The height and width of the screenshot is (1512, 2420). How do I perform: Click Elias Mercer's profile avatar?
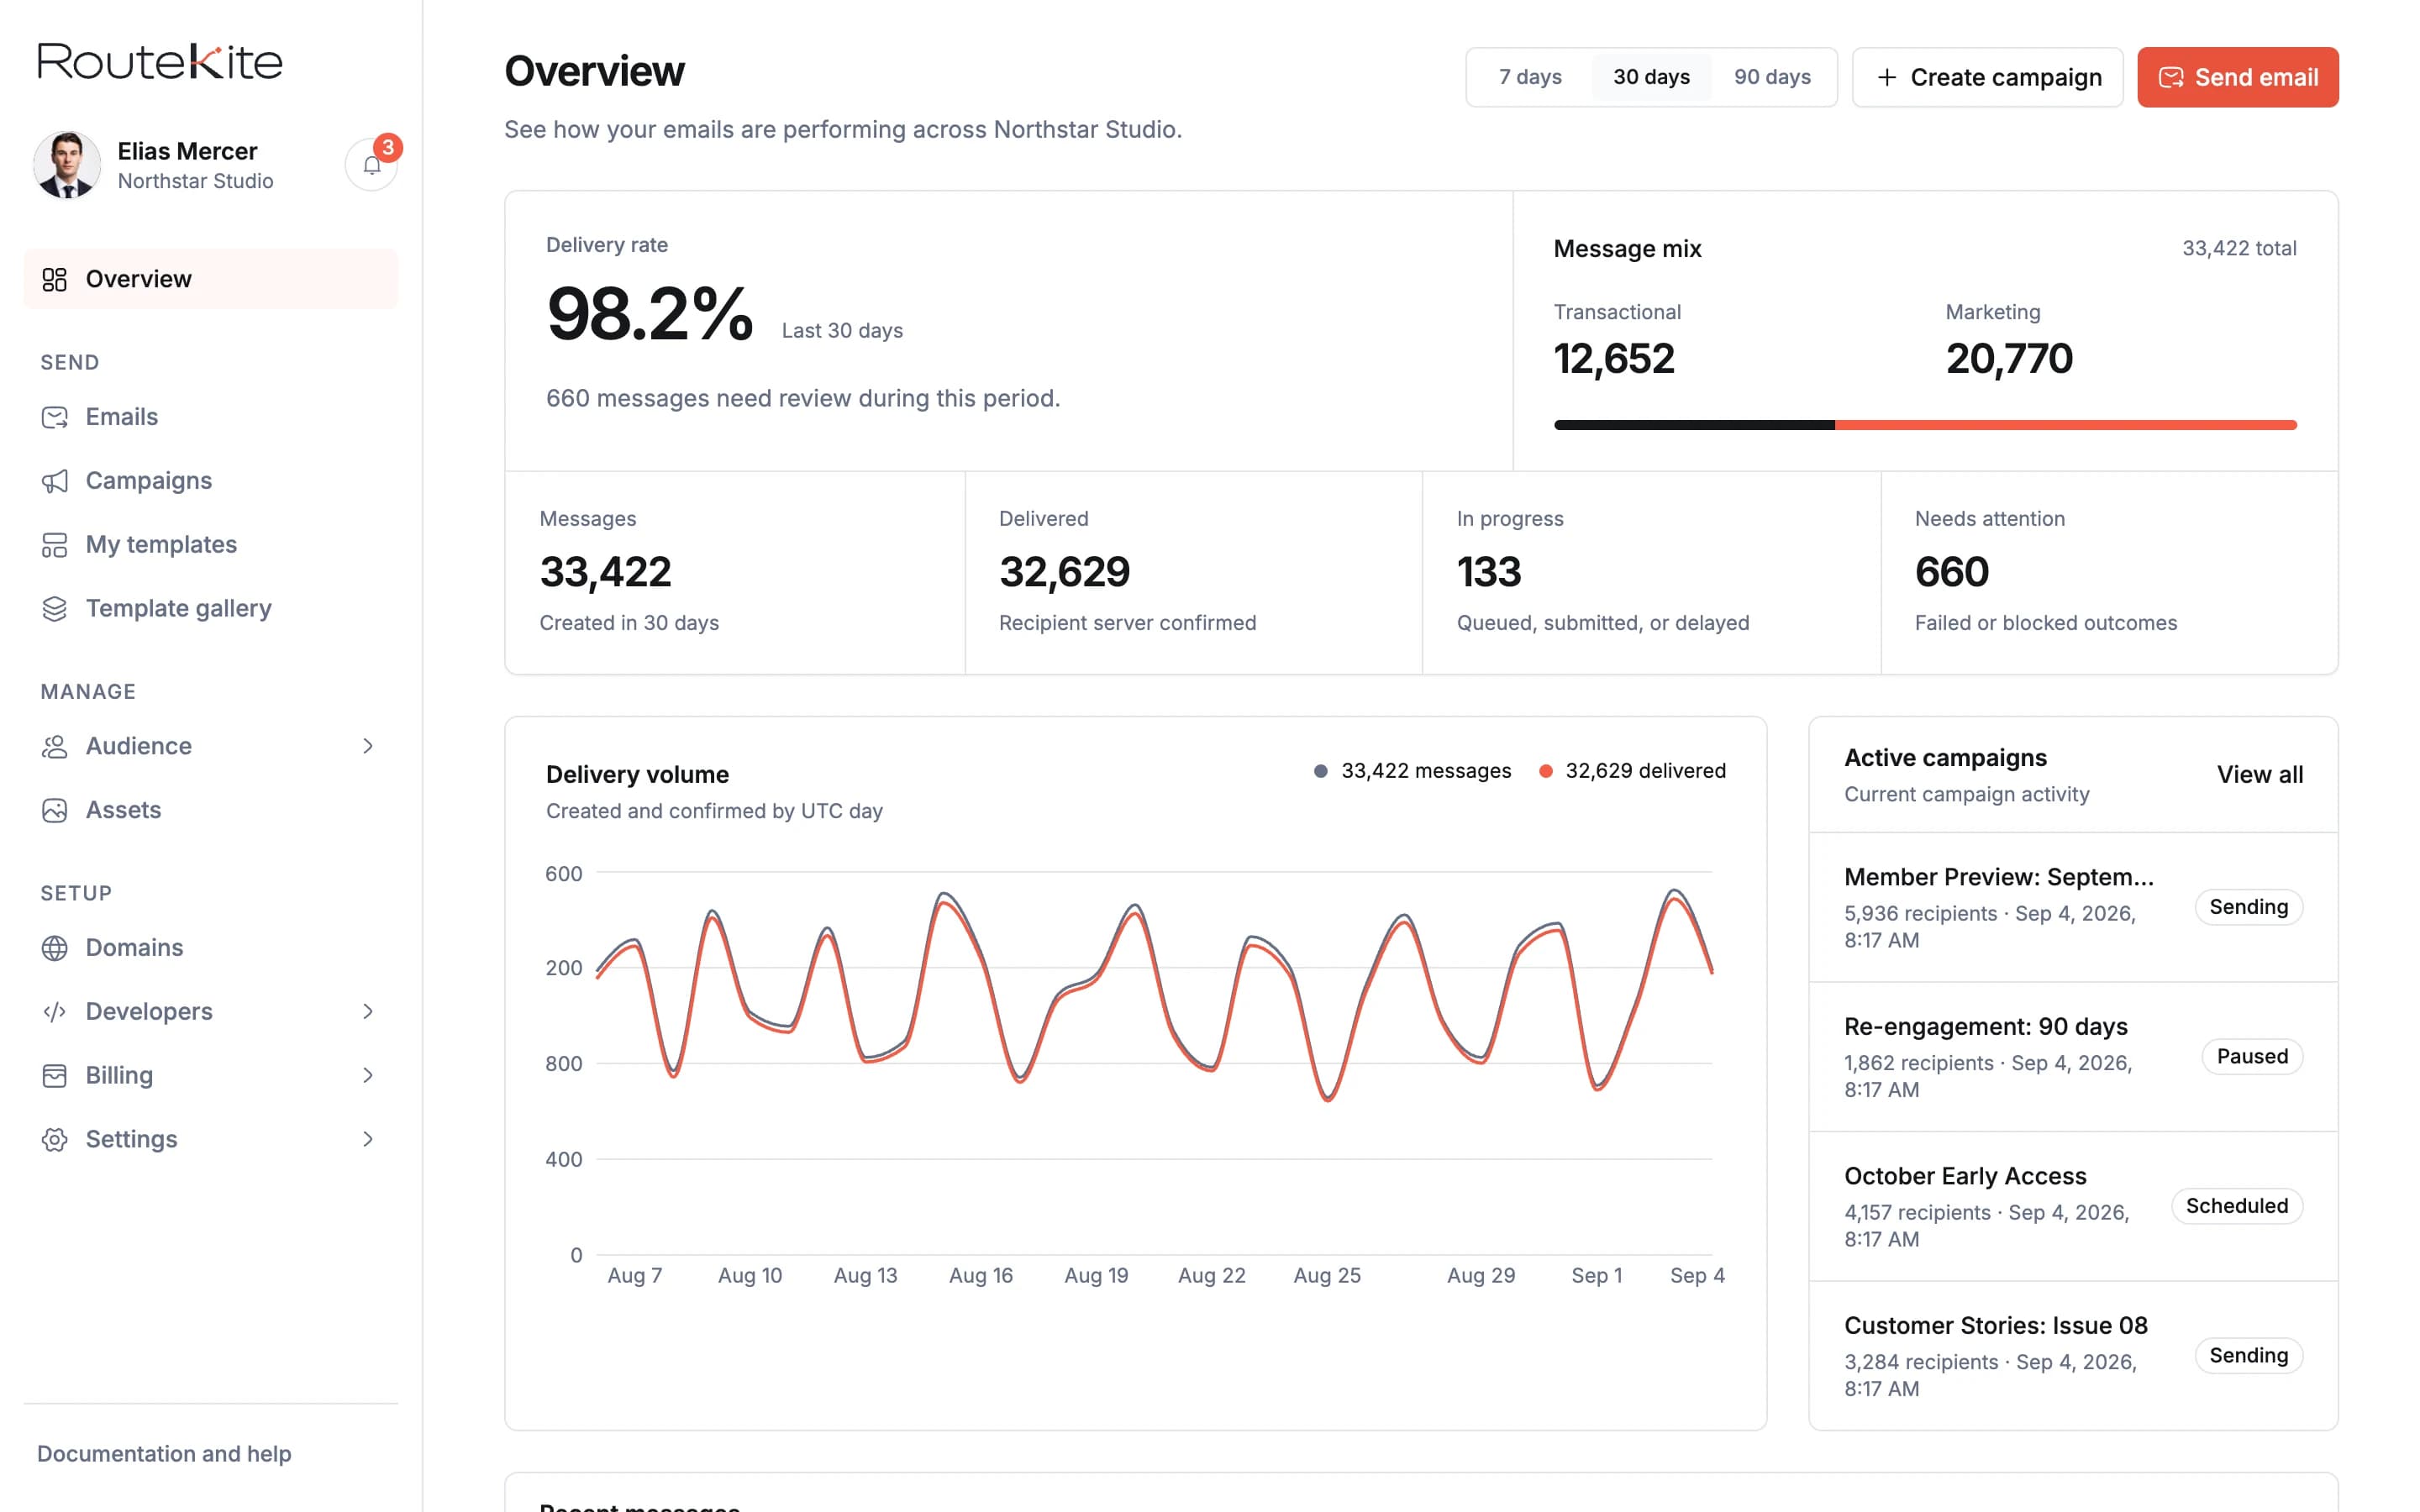coord(67,165)
